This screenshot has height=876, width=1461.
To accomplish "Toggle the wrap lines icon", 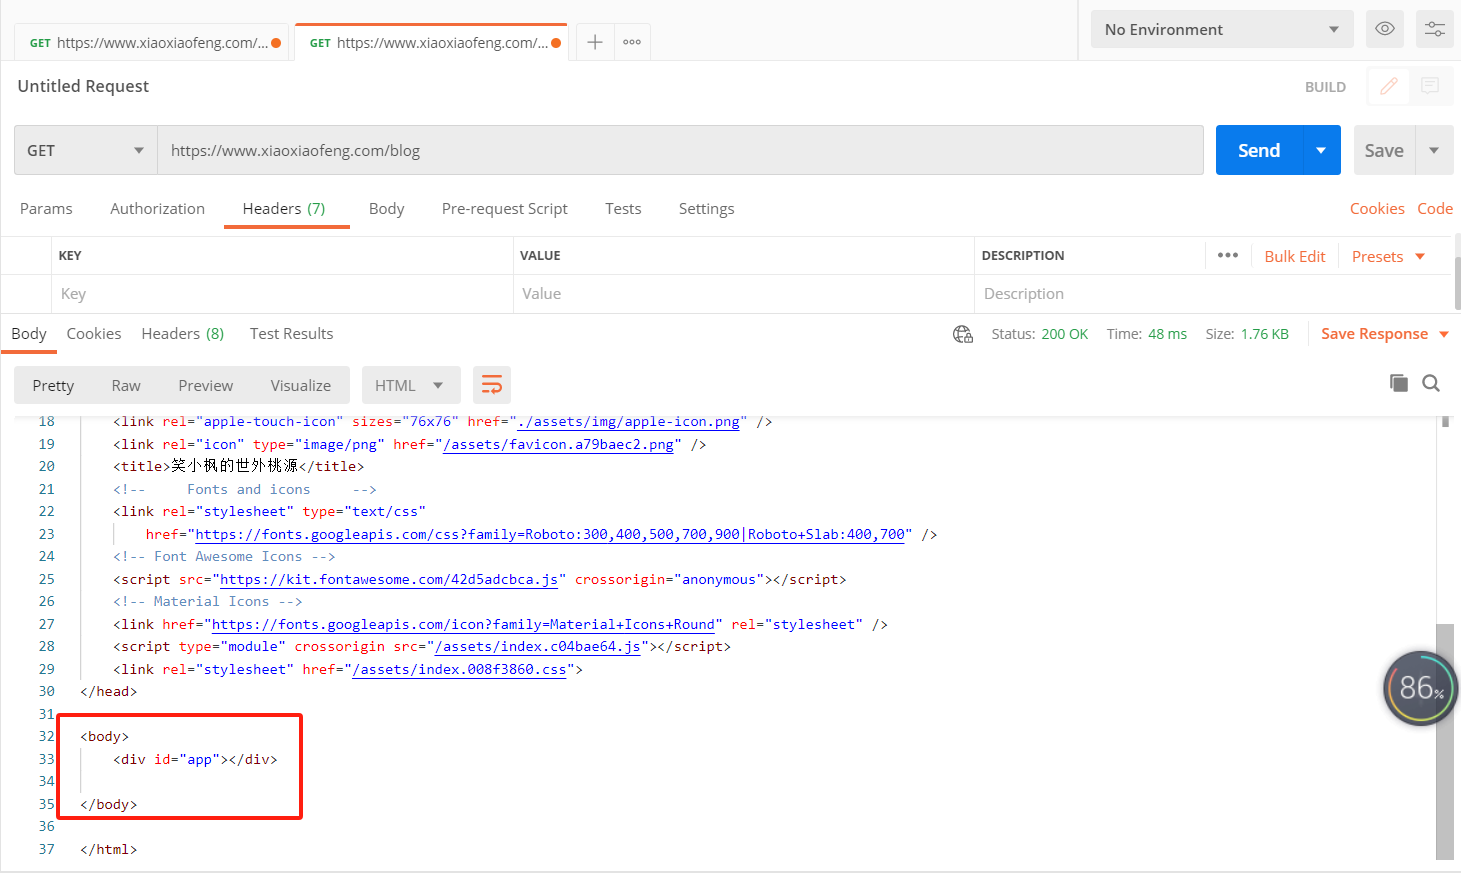I will tap(492, 385).
